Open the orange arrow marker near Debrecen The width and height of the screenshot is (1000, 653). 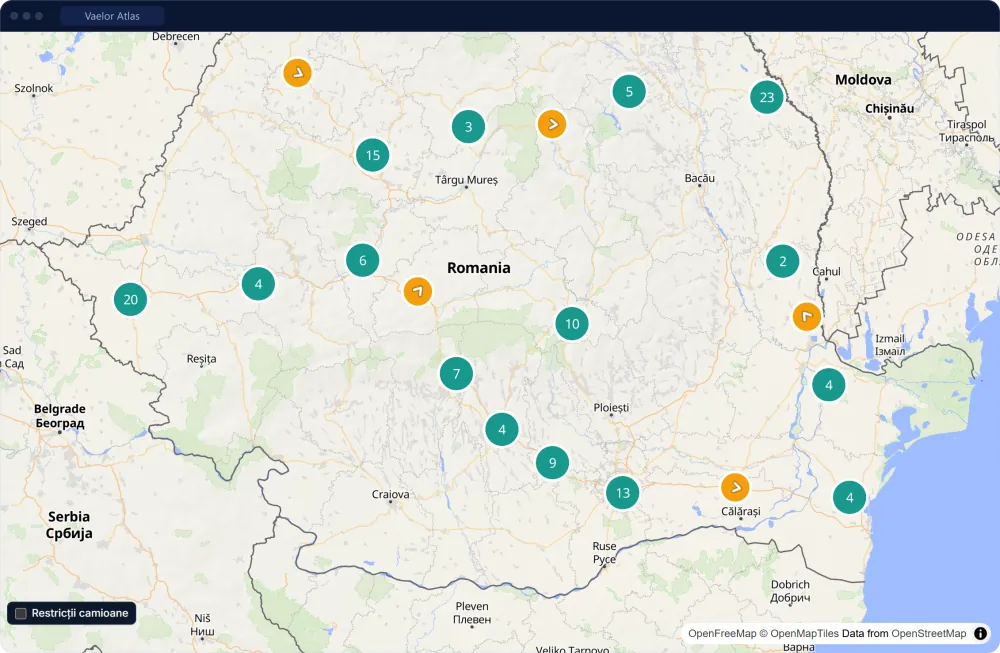[297, 73]
